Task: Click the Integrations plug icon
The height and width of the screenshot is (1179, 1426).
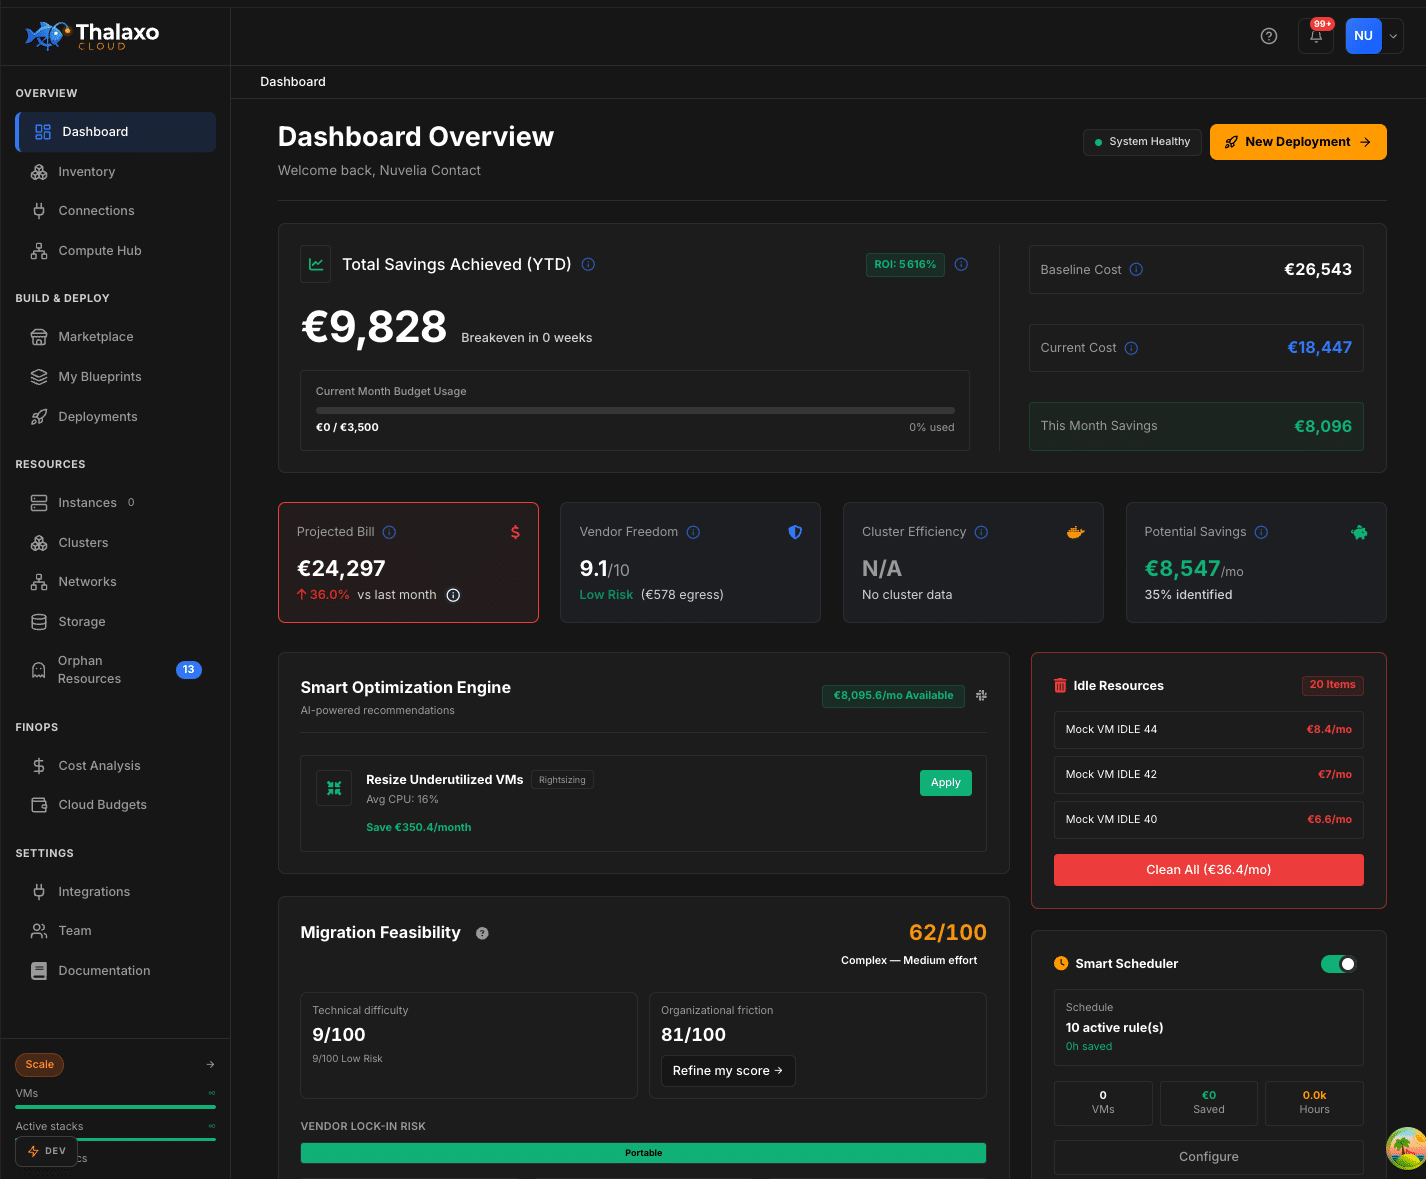Action: (x=39, y=892)
